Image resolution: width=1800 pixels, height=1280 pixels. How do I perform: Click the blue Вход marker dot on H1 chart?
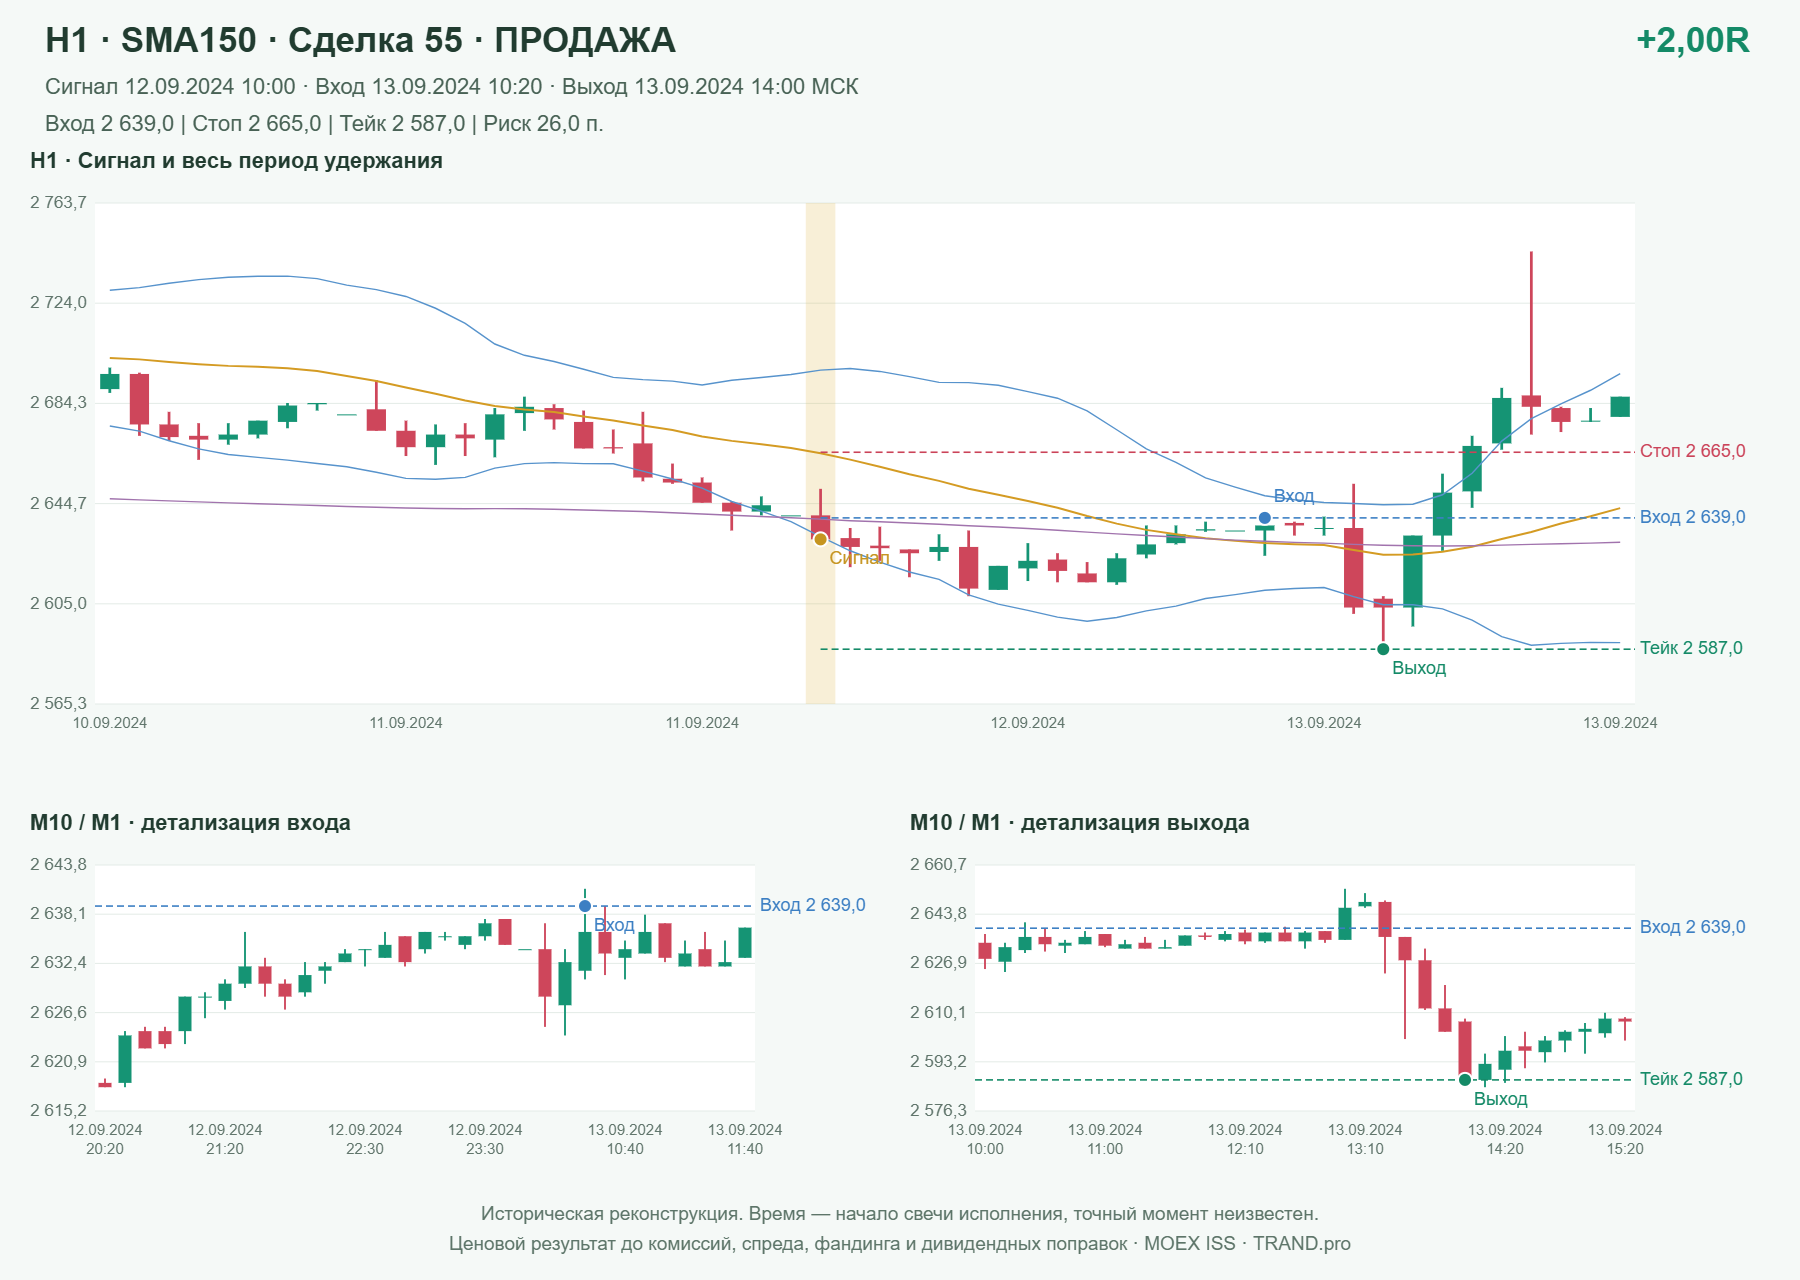1265,518
